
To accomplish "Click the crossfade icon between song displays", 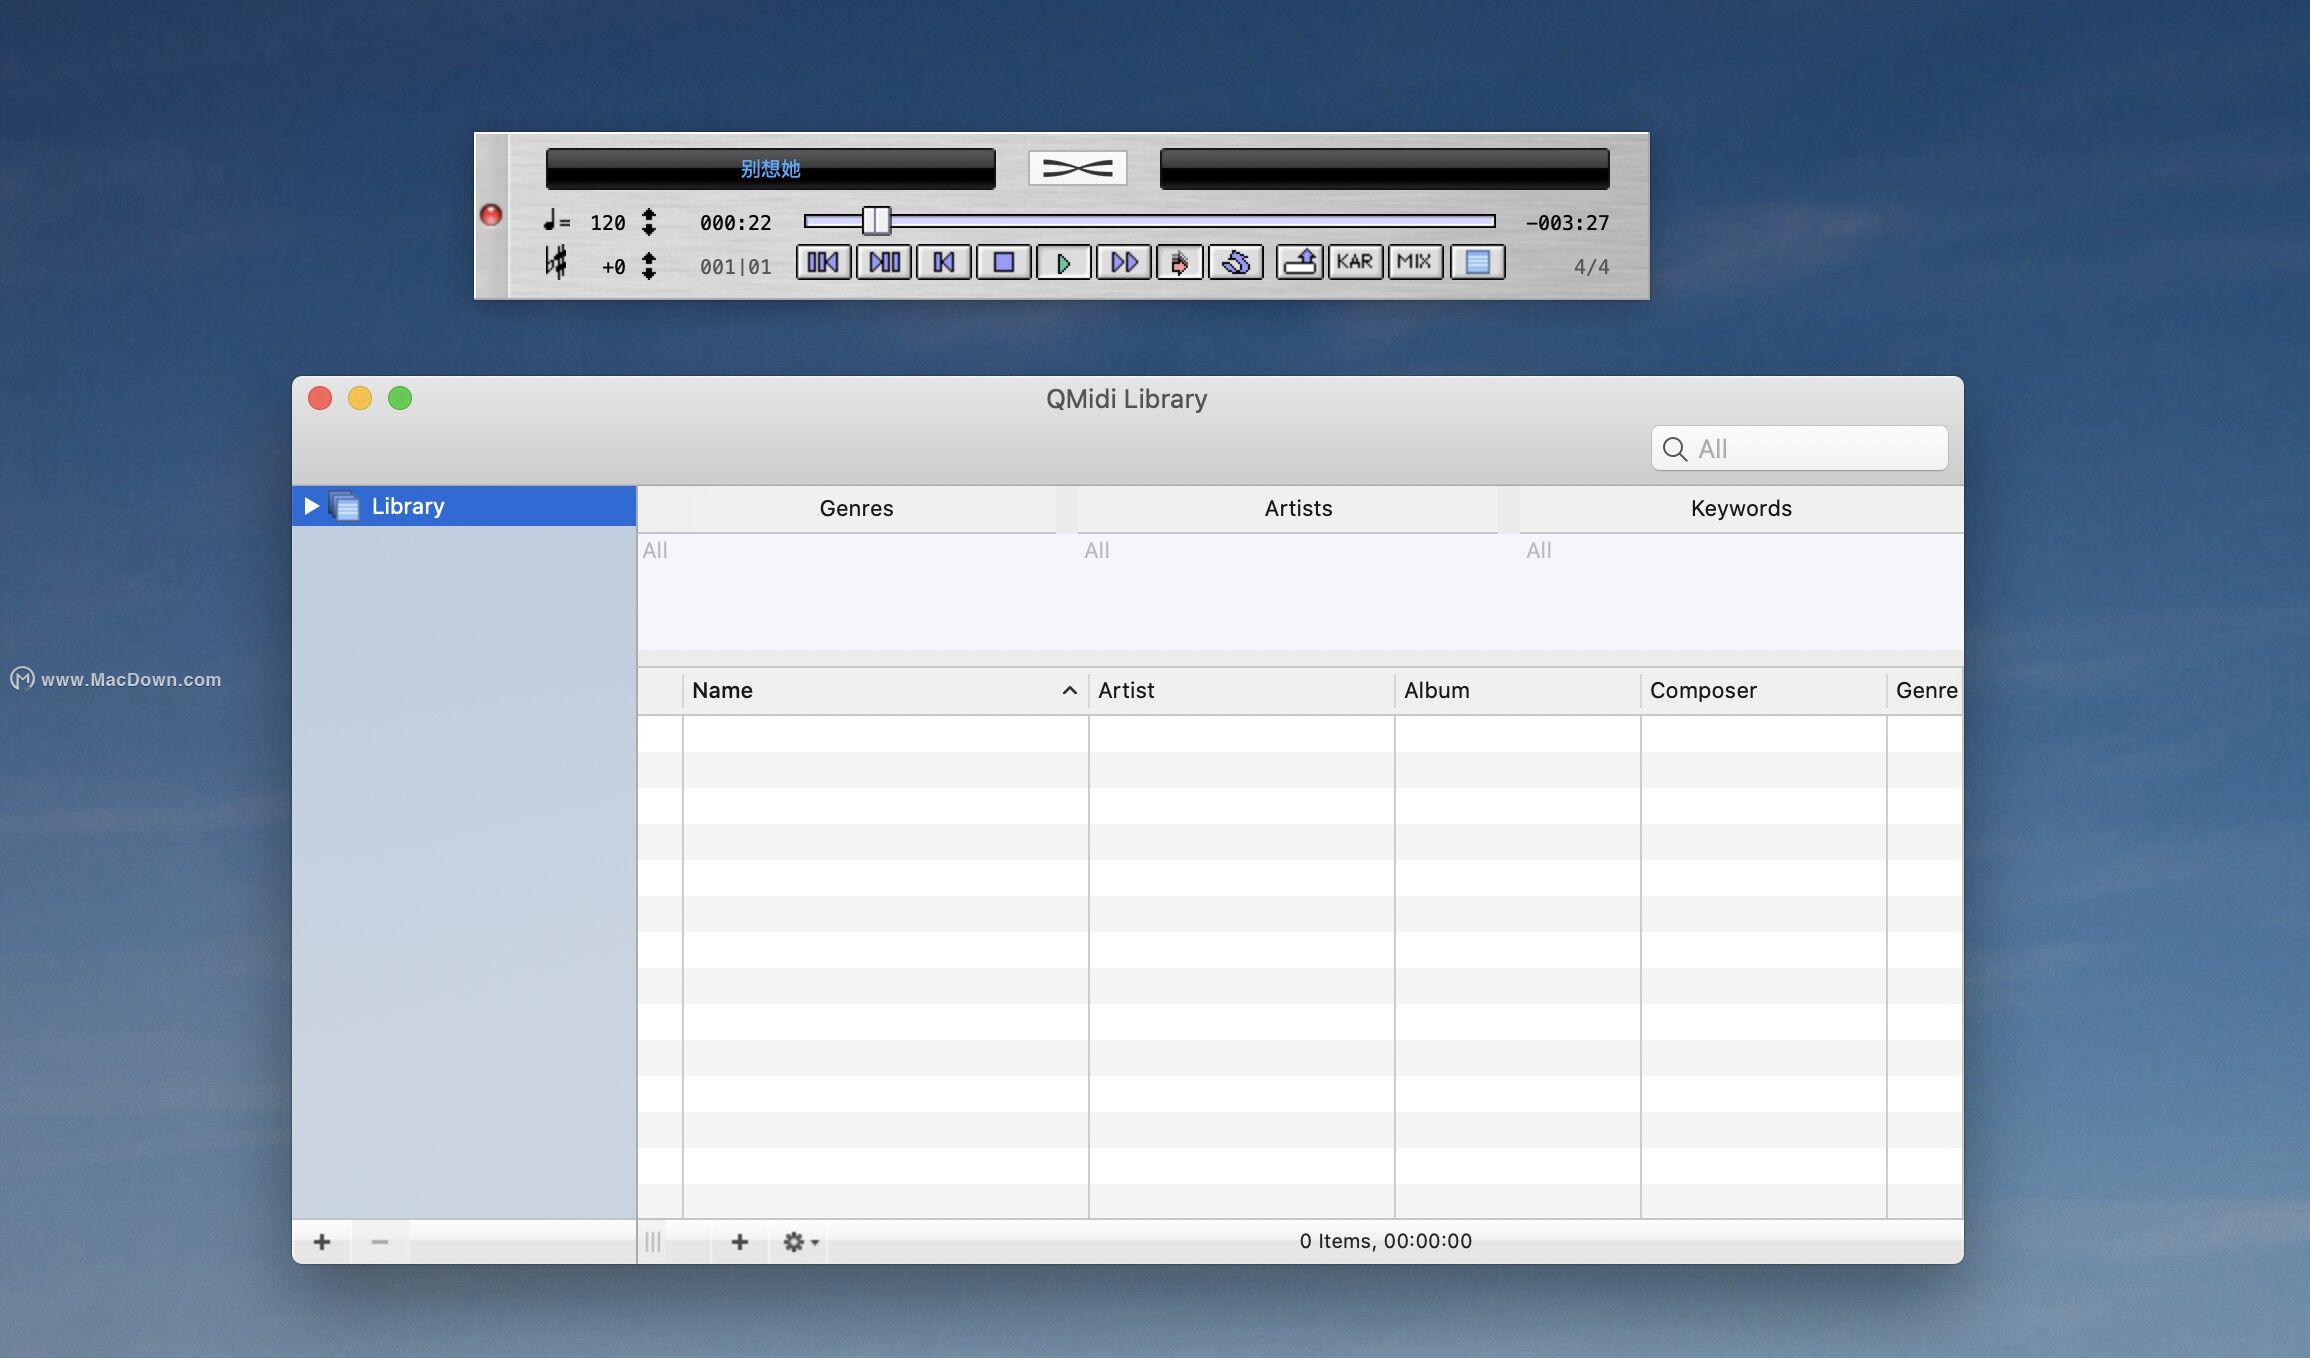I will click(x=1077, y=167).
